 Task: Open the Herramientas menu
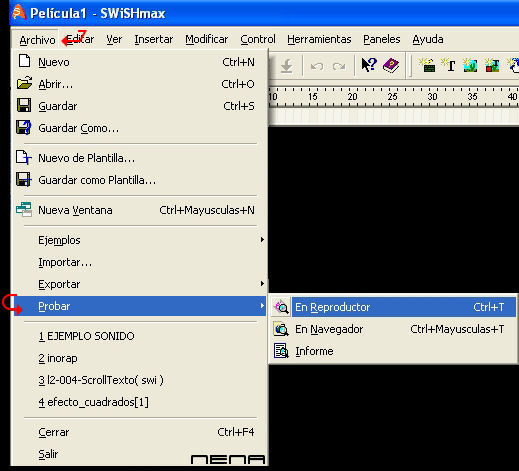coord(319,39)
